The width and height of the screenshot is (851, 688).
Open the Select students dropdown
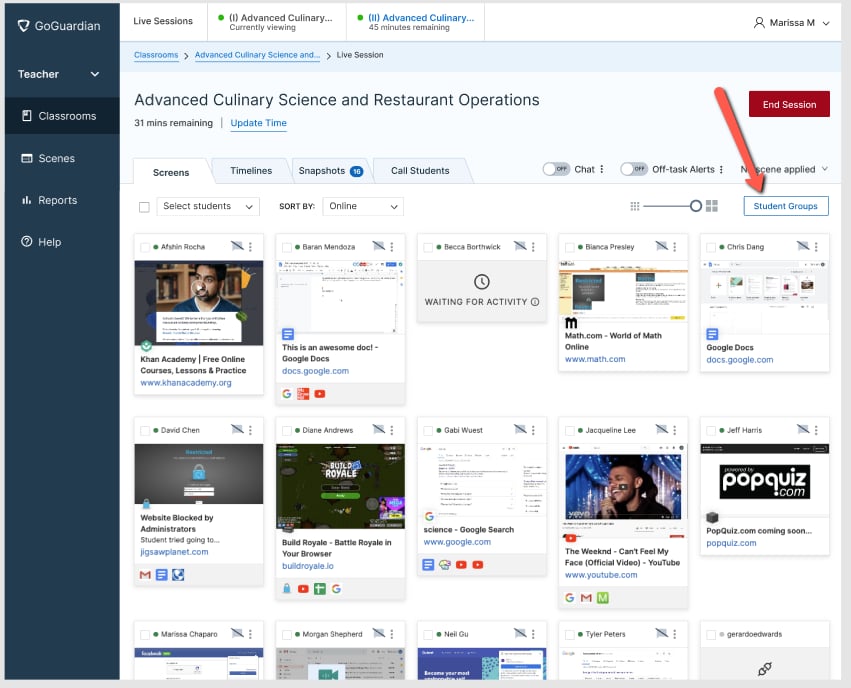pyautogui.click(x=208, y=206)
